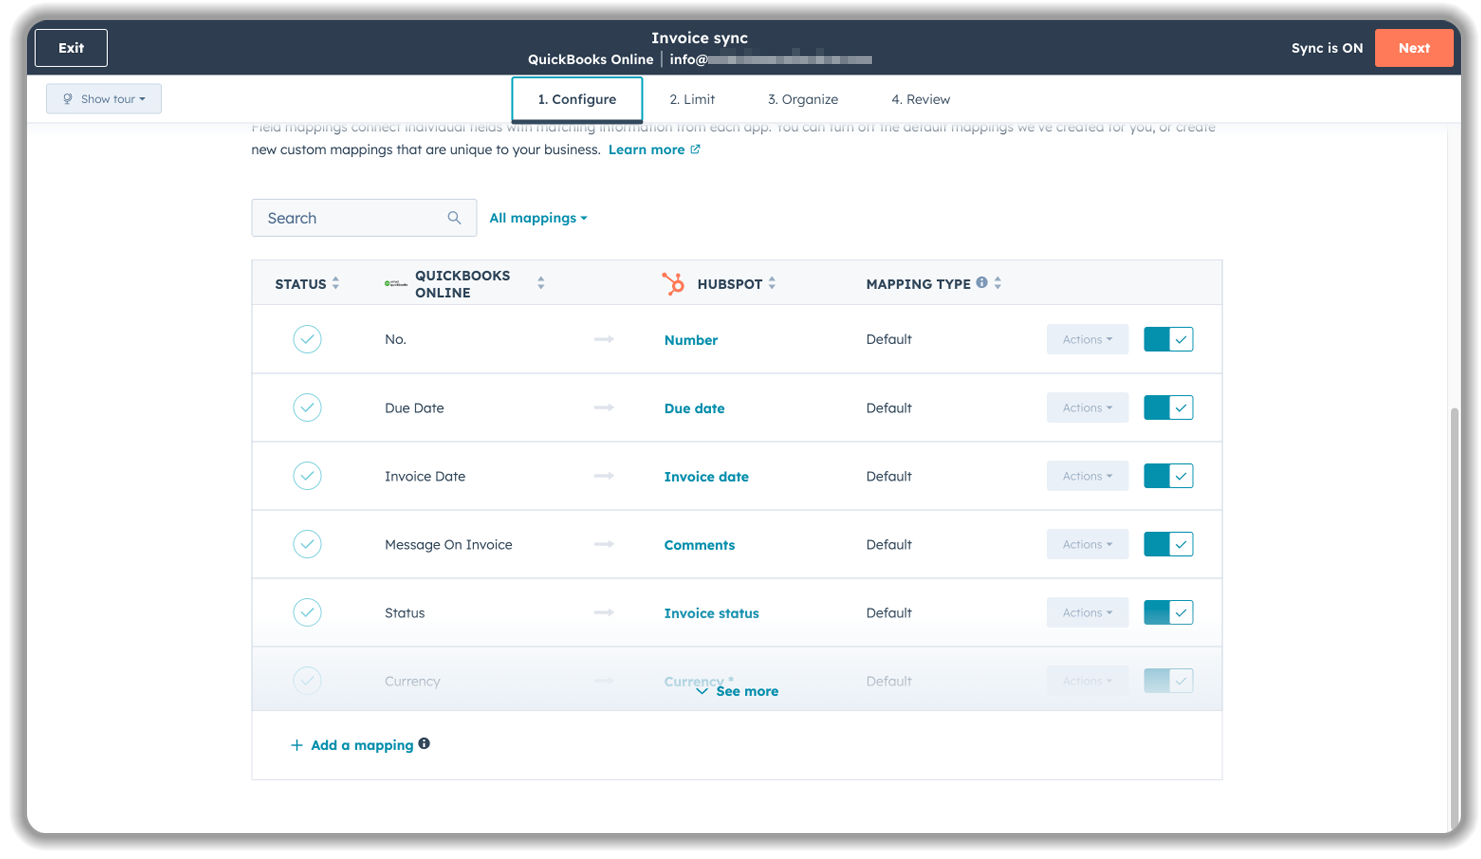Click the search magnifier icon
The image size is (1481, 859).
click(x=454, y=218)
